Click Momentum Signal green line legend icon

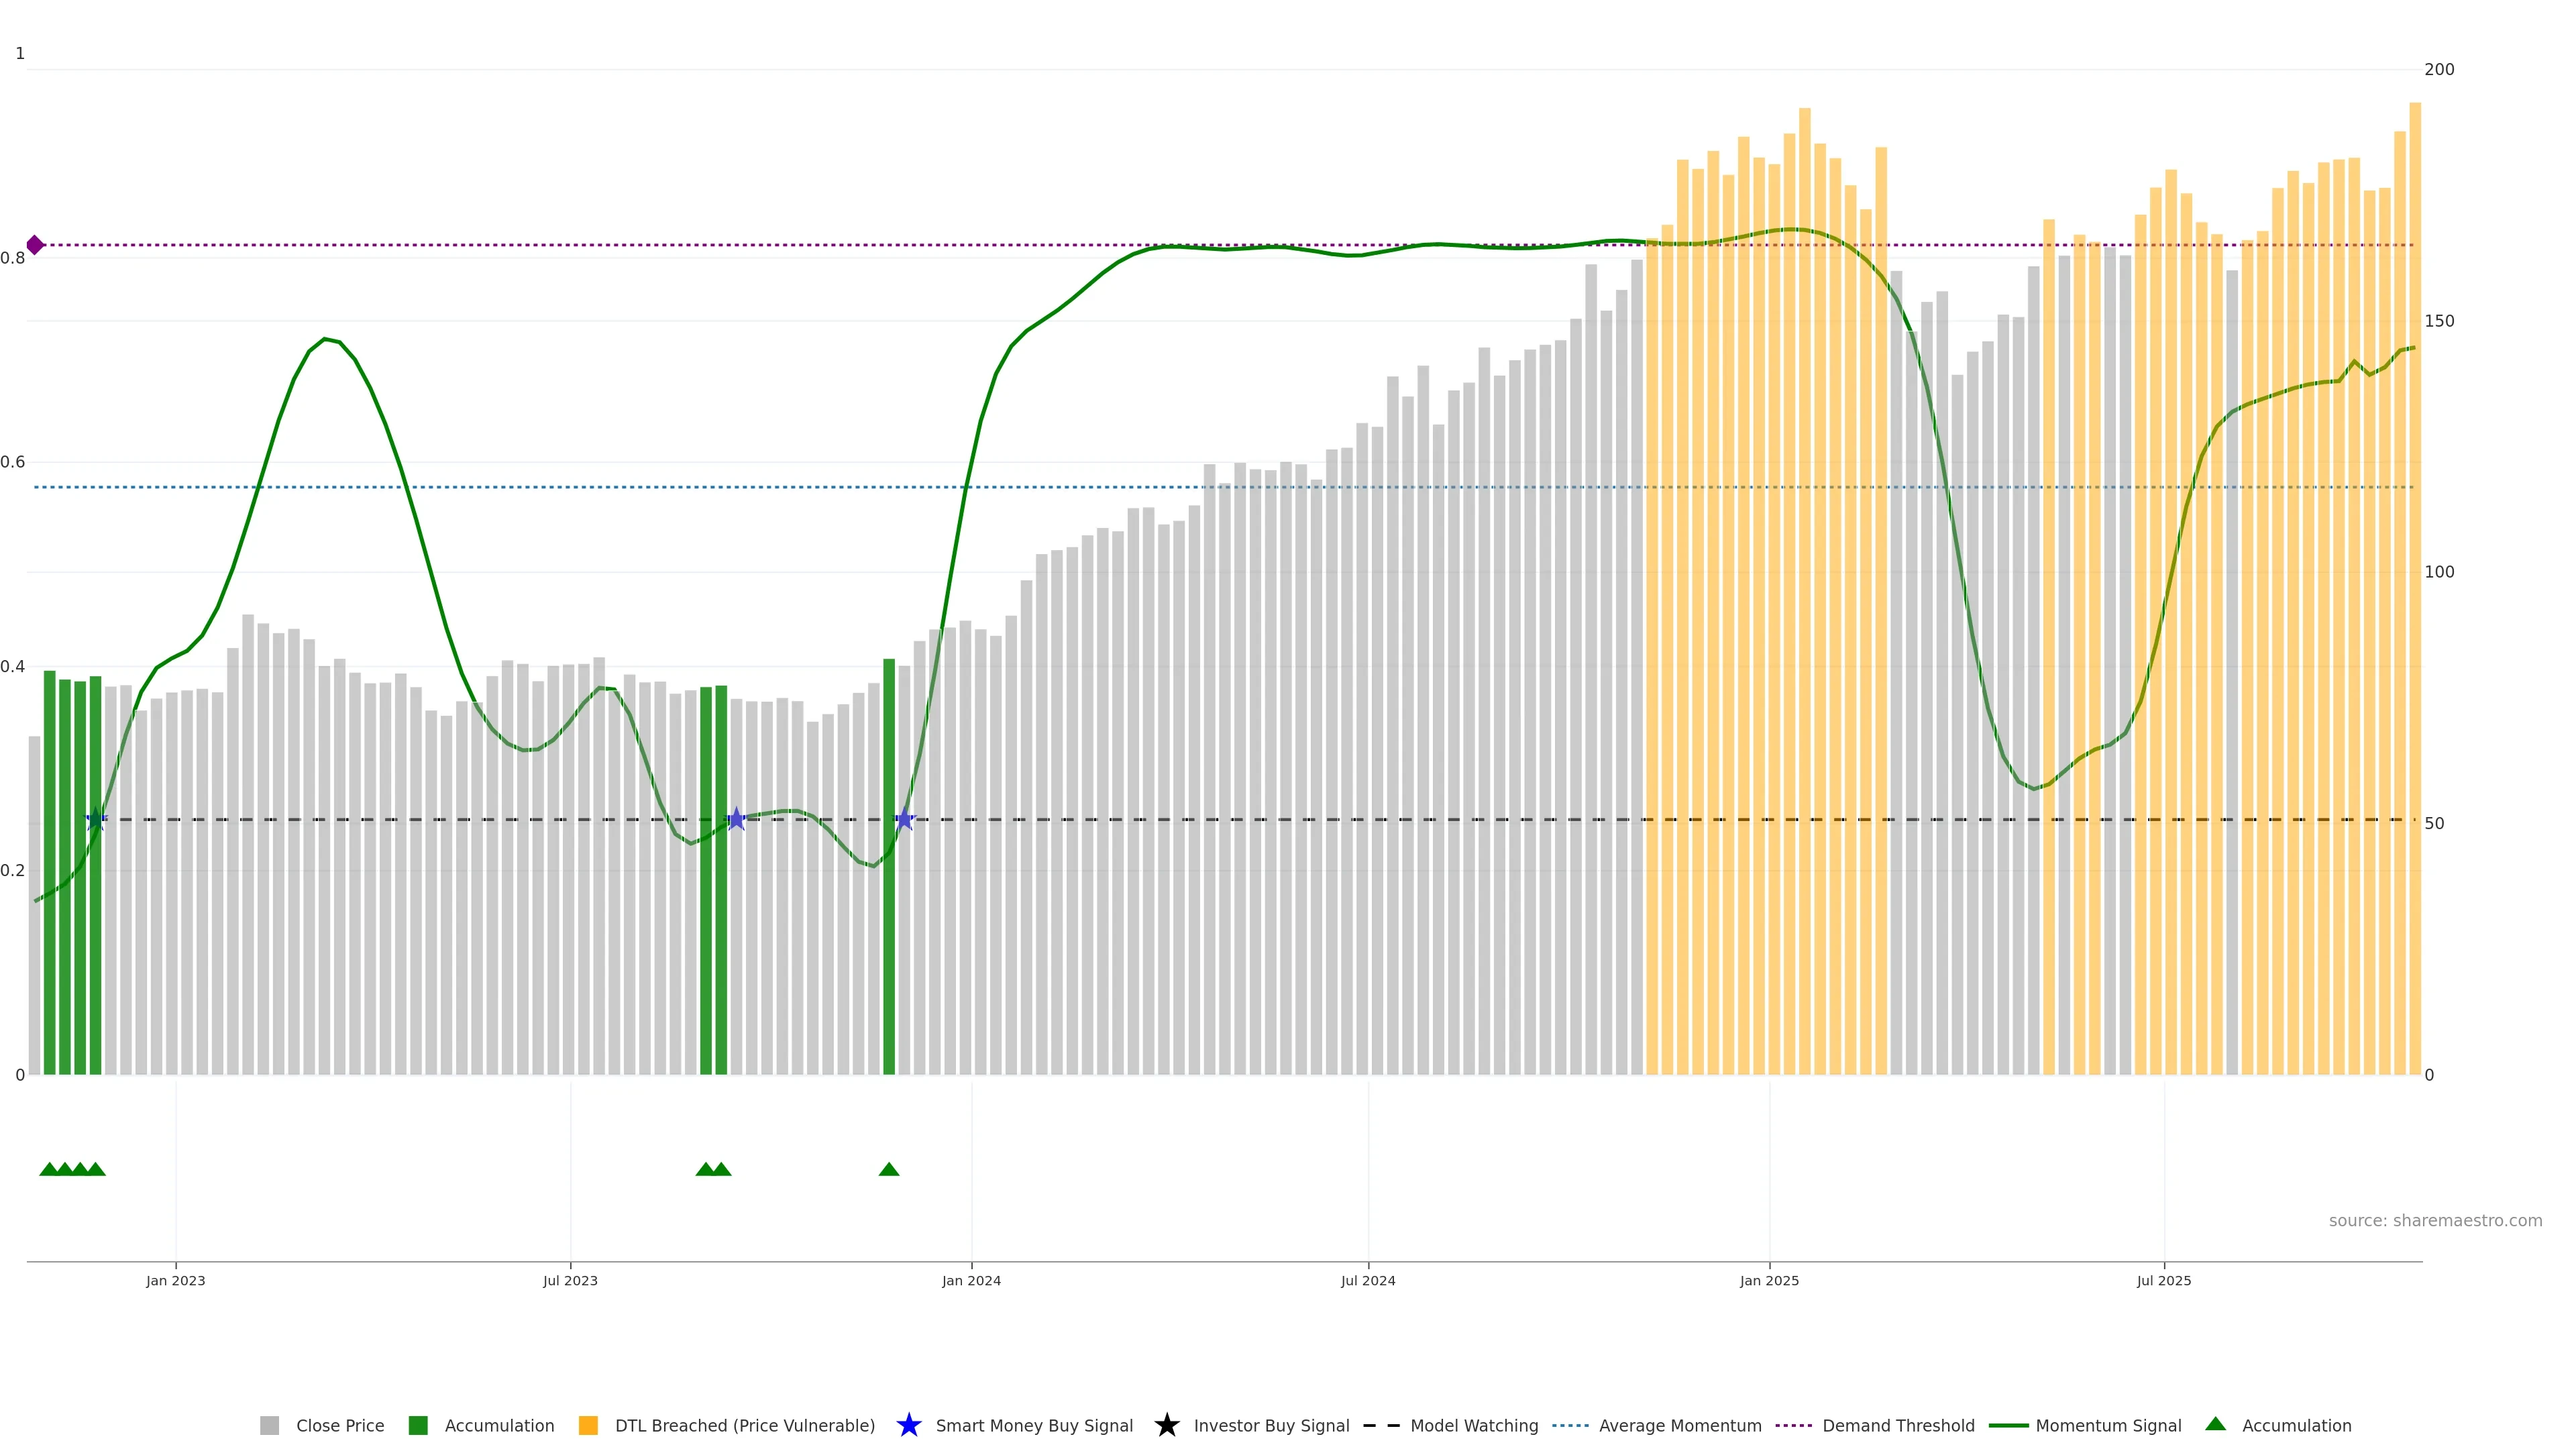click(x=2008, y=1425)
